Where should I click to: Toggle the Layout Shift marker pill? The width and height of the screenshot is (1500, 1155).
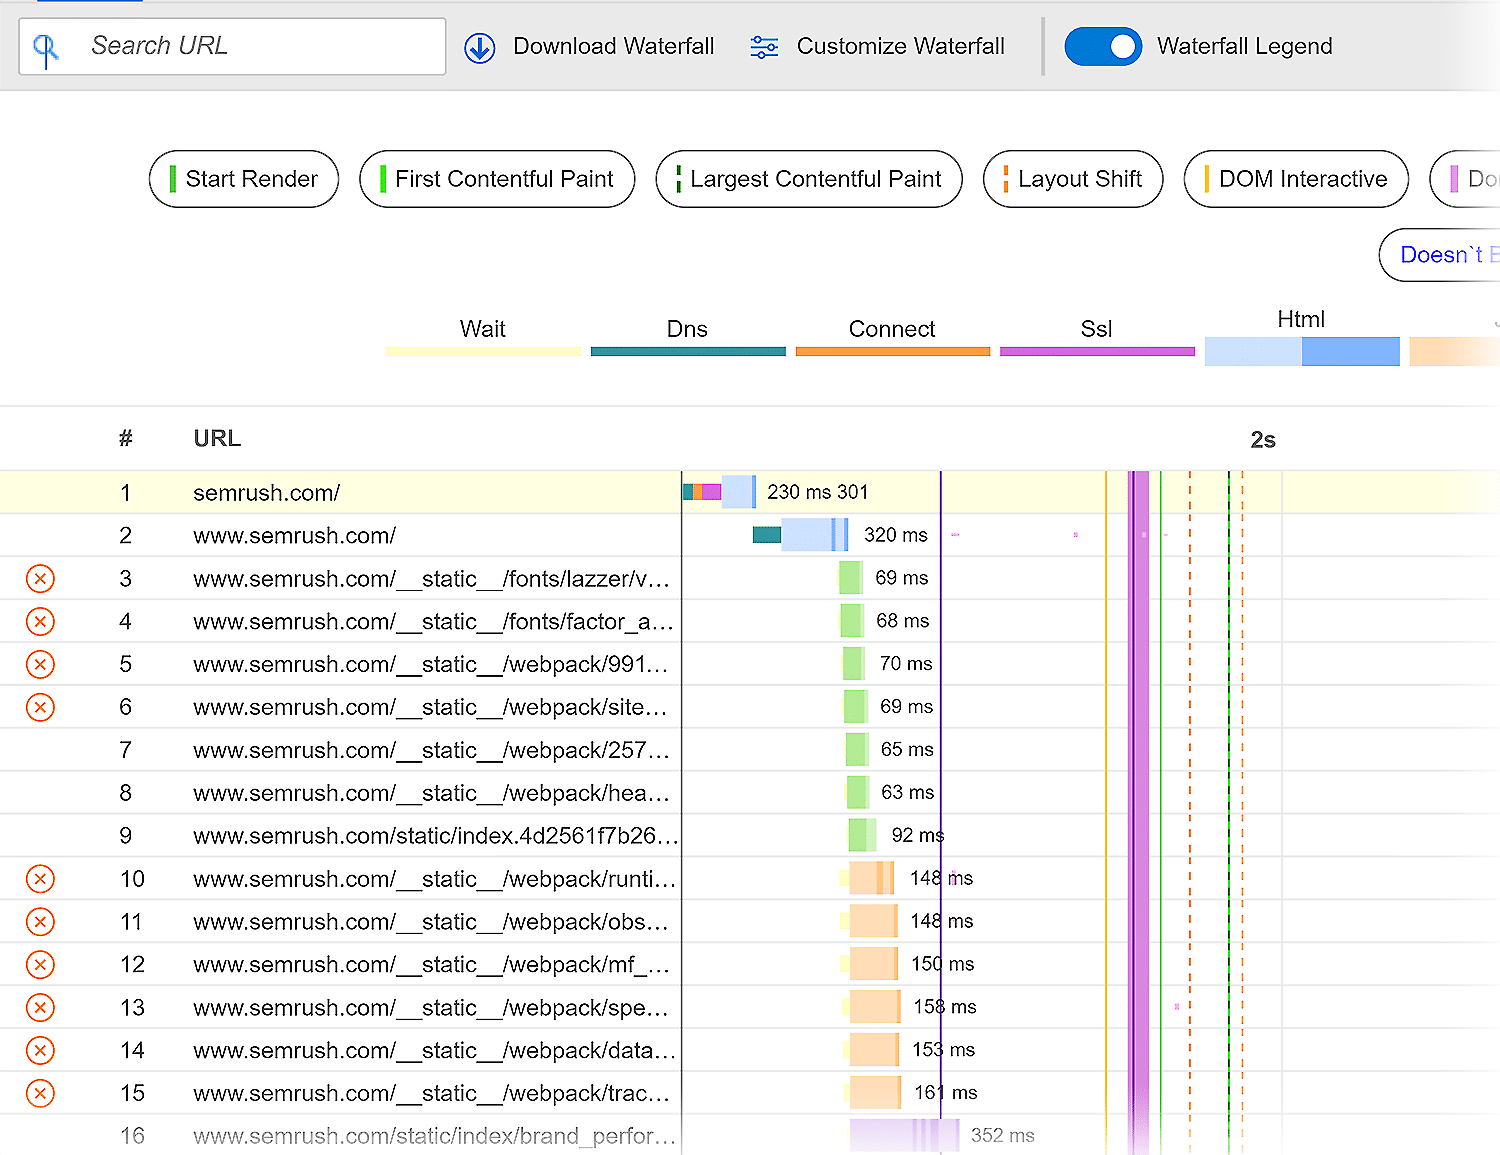(x=1073, y=179)
